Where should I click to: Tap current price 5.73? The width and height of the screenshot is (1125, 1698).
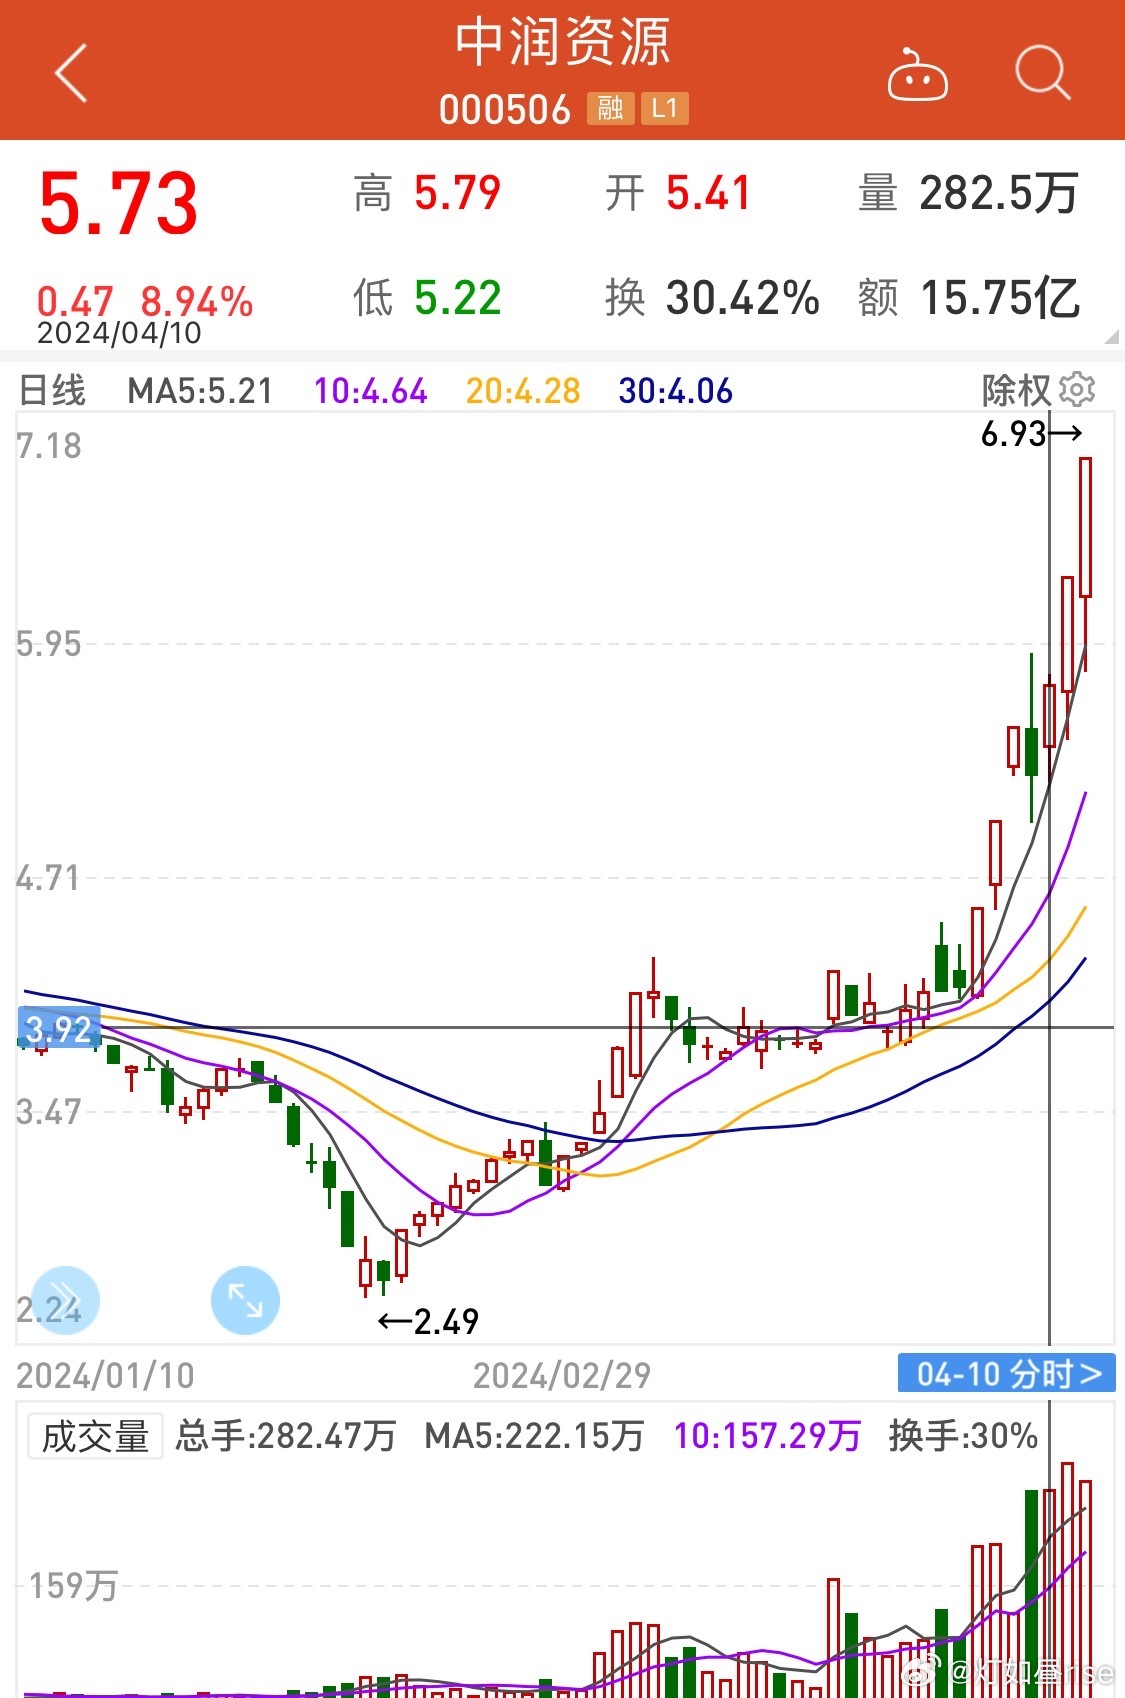coord(118,203)
